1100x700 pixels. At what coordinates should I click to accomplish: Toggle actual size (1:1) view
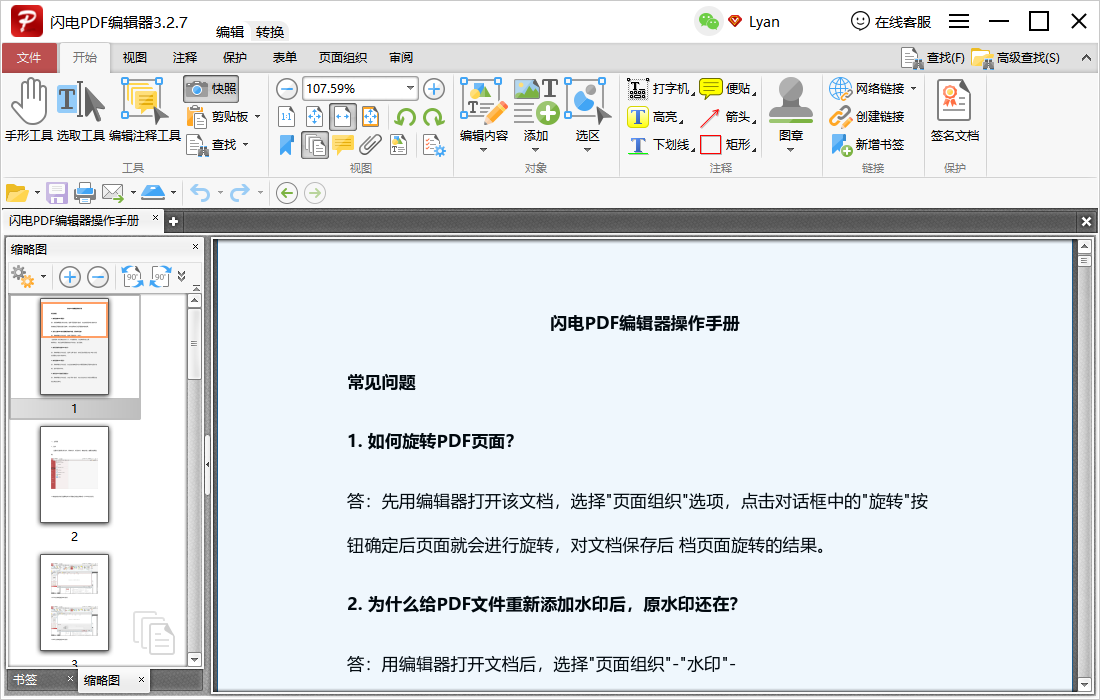click(286, 116)
